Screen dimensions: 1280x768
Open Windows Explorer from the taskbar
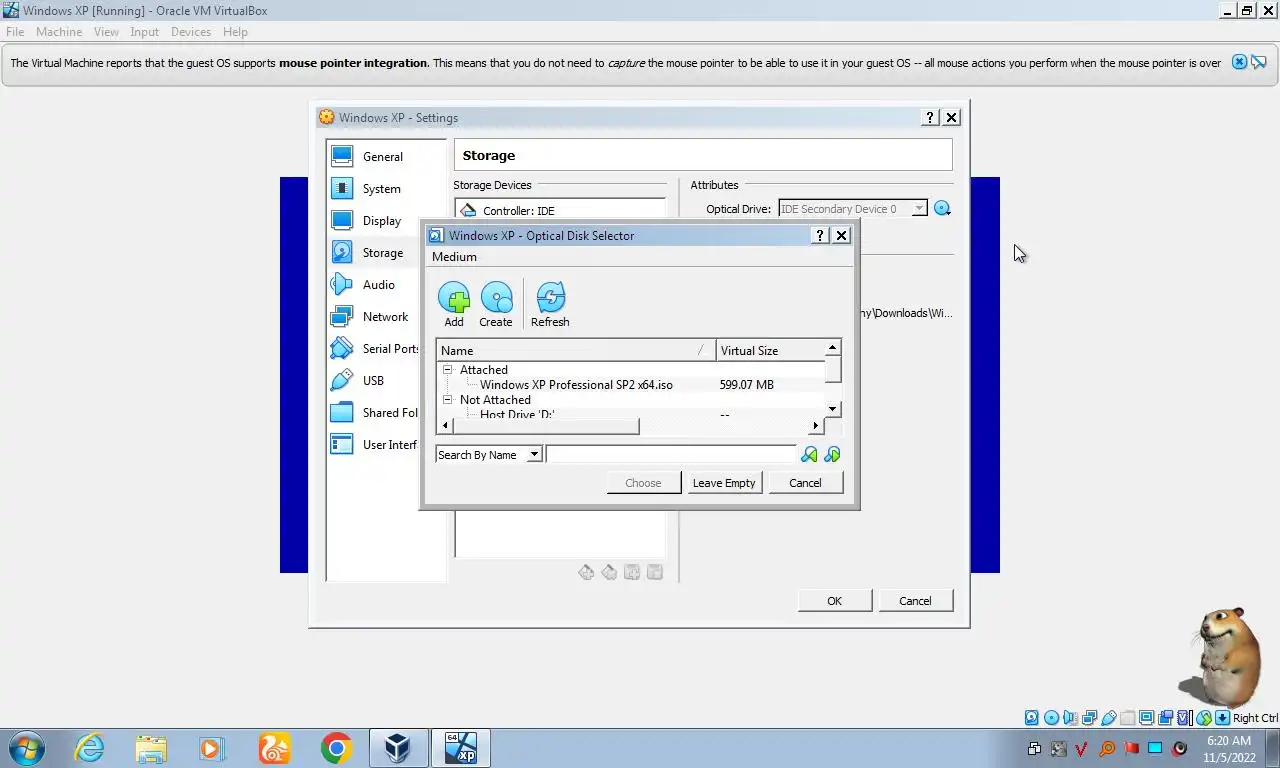151,748
